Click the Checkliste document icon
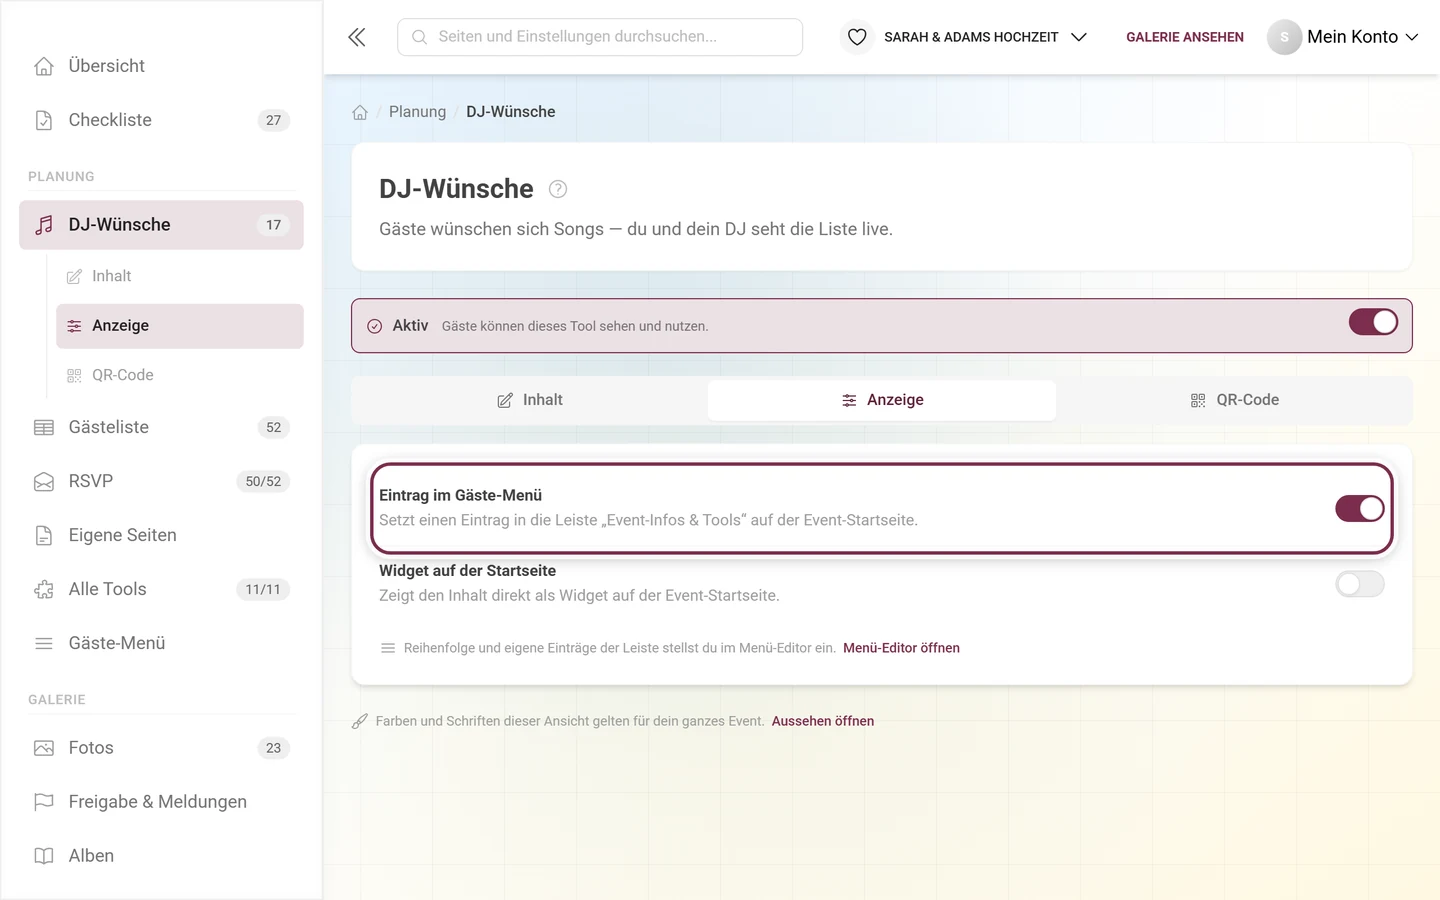Viewport: 1440px width, 900px height. coord(44,120)
